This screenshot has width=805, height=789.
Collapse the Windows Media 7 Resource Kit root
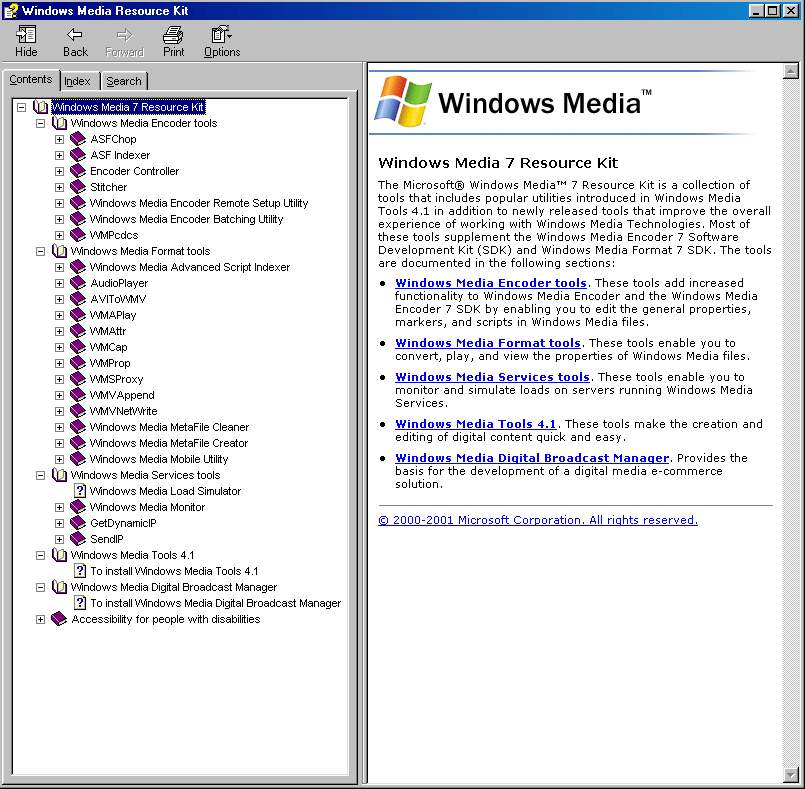tap(21, 107)
